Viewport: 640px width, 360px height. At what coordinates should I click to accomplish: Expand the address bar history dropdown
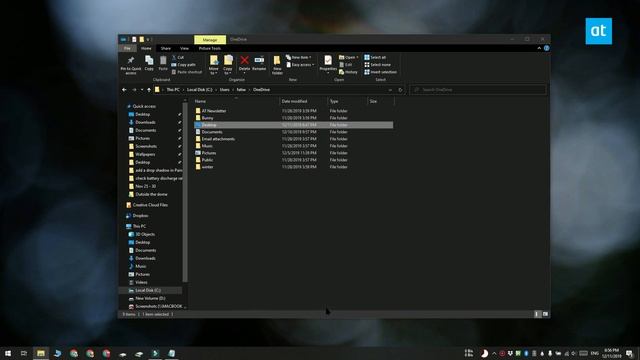pos(390,90)
